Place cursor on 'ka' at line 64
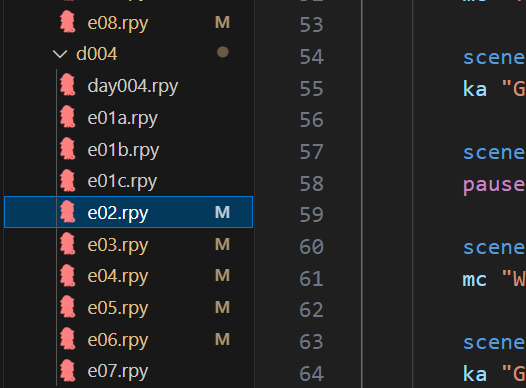This screenshot has width=526, height=388. [x=475, y=374]
